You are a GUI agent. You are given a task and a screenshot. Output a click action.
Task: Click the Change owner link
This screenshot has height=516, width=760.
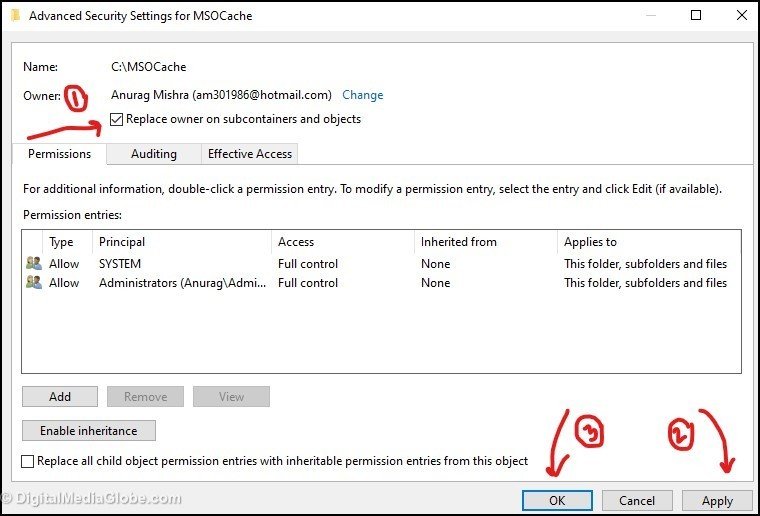(363, 95)
